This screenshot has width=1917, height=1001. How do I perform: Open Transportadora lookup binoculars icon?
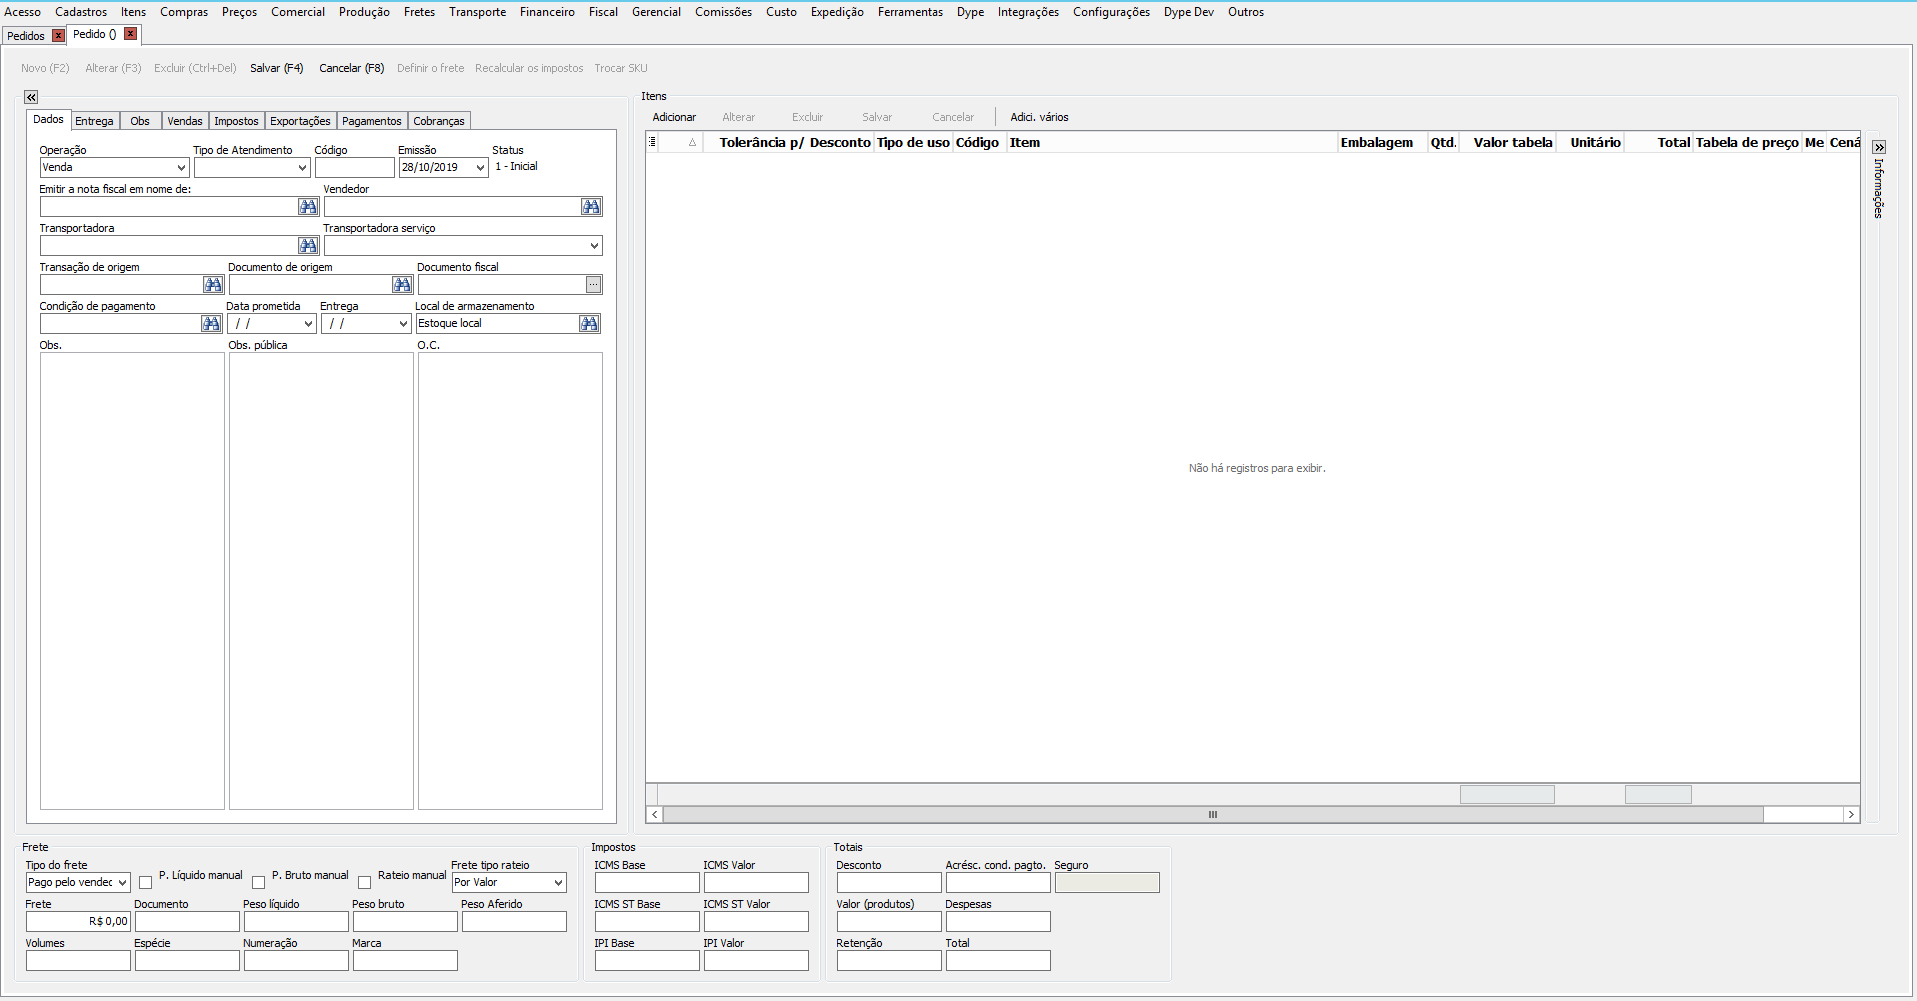tap(308, 245)
